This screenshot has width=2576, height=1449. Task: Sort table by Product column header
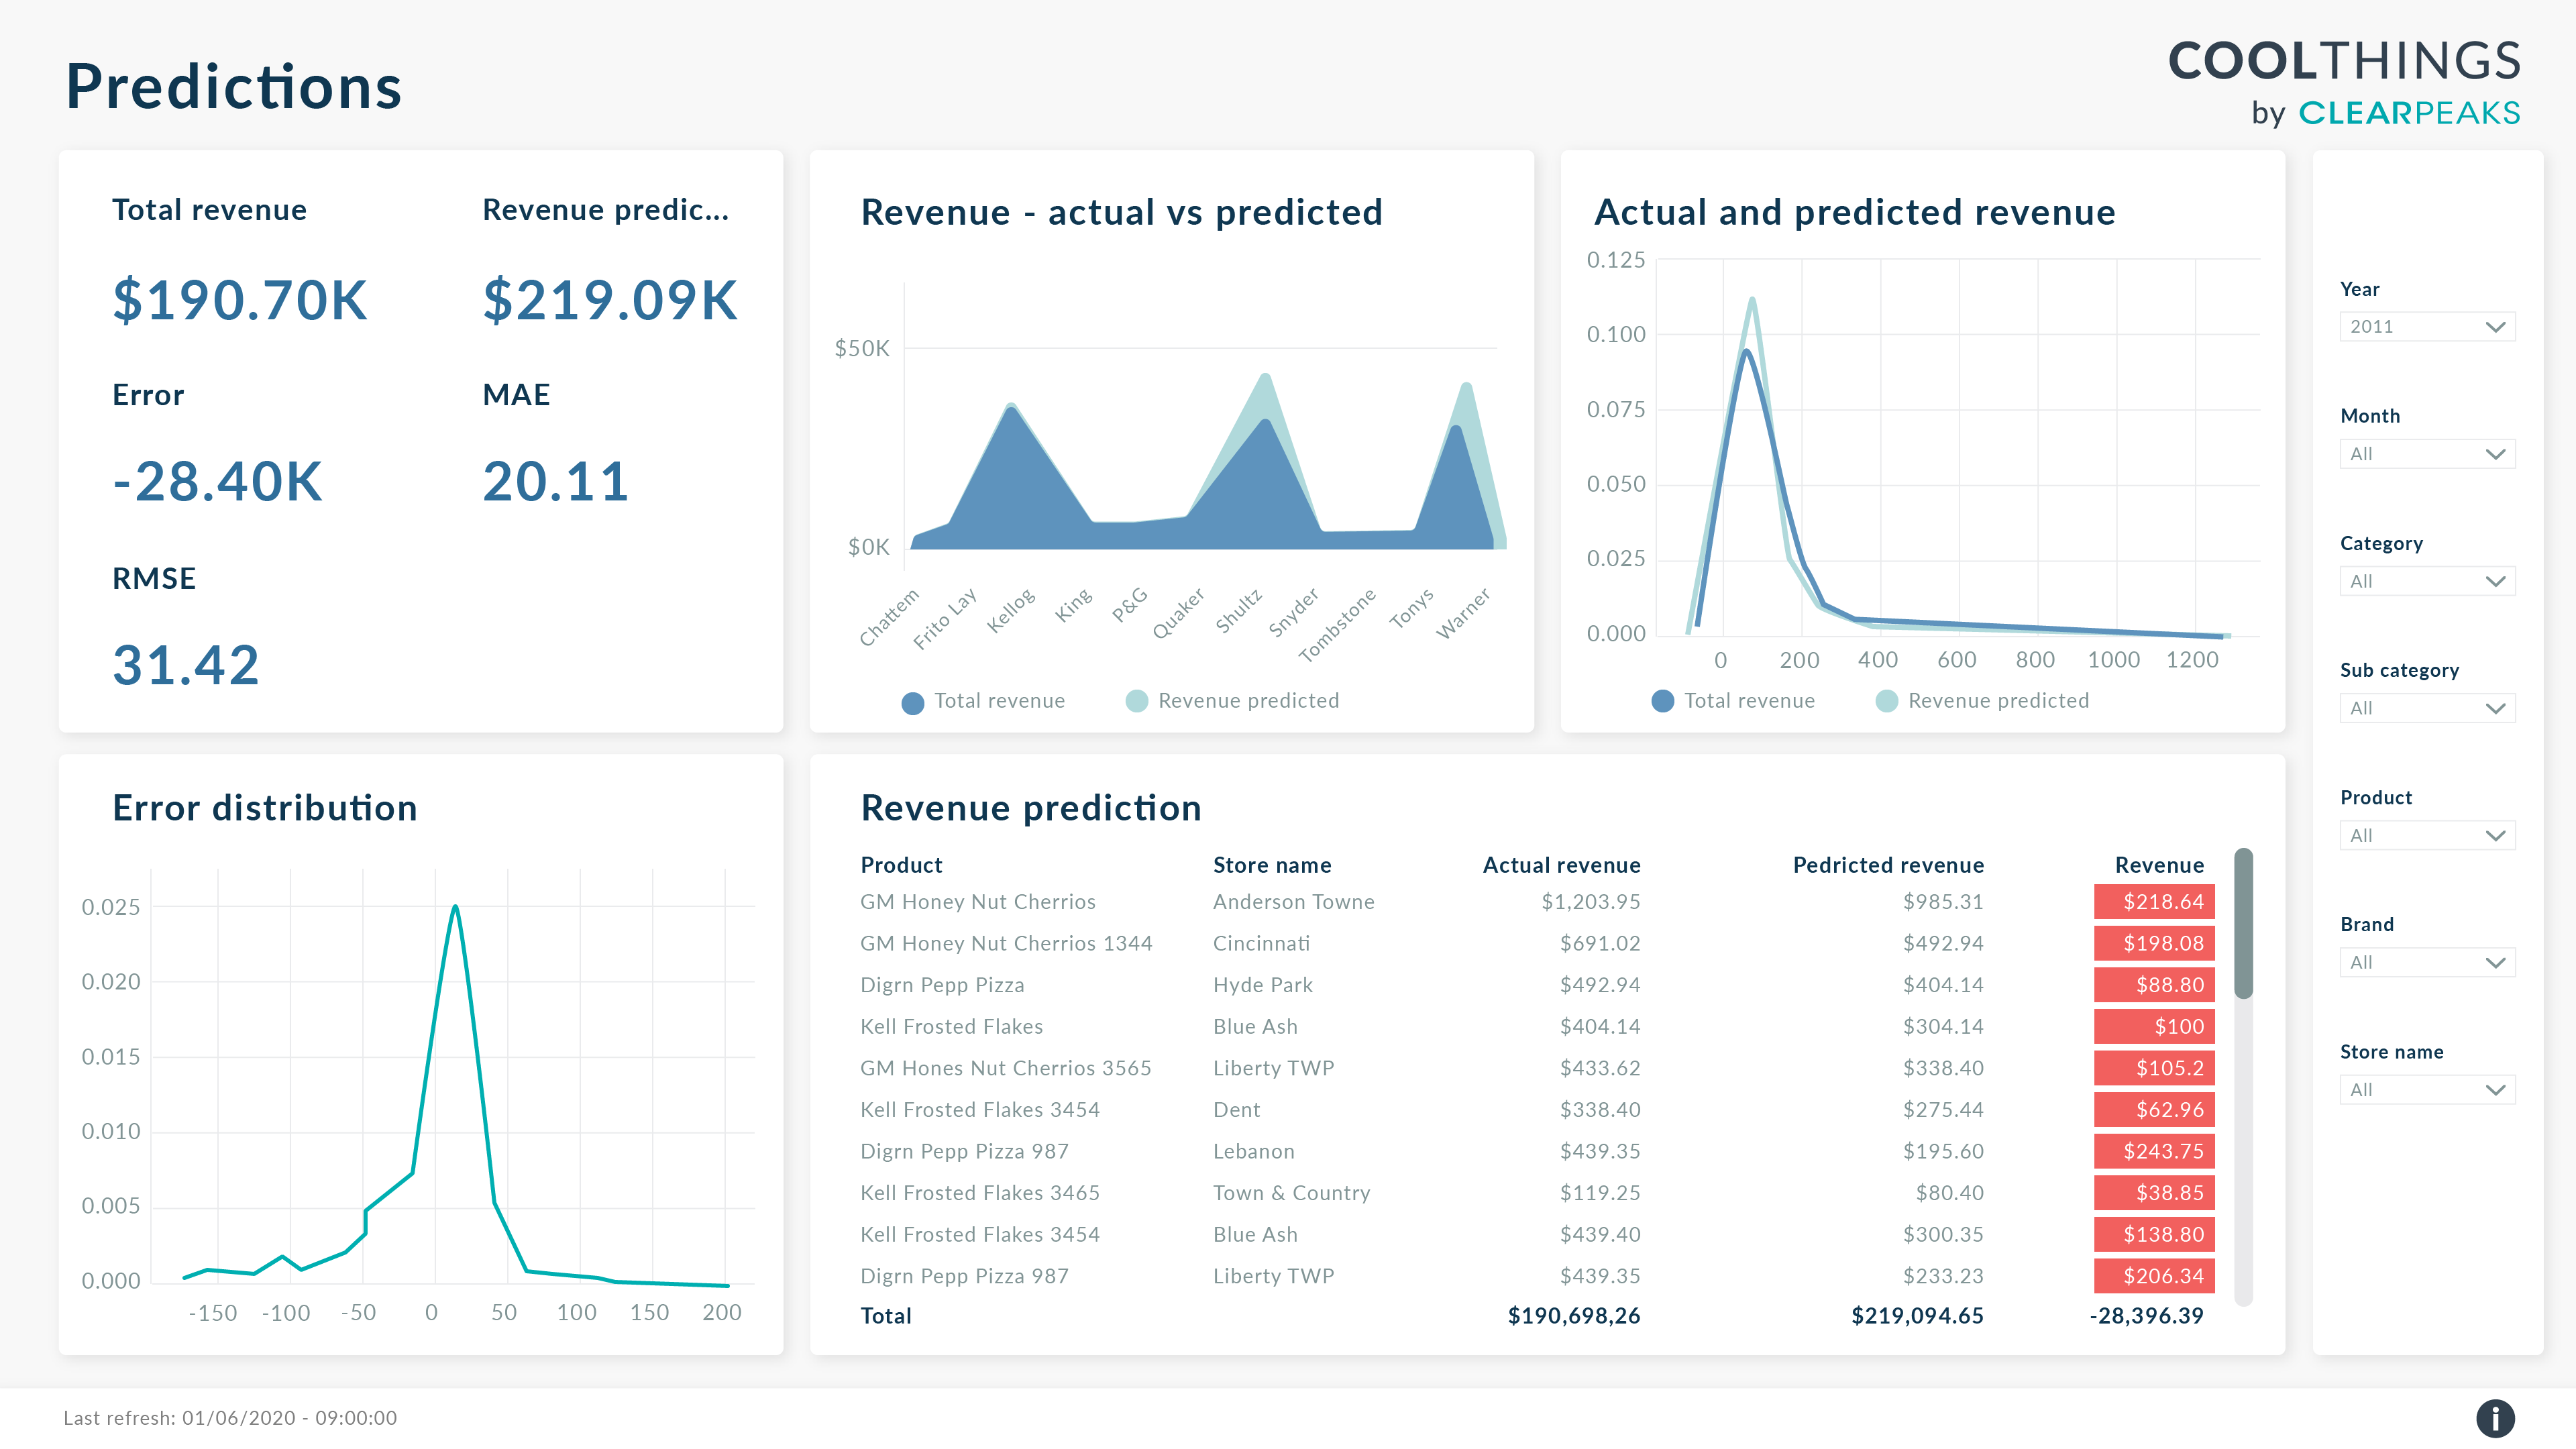[901, 865]
